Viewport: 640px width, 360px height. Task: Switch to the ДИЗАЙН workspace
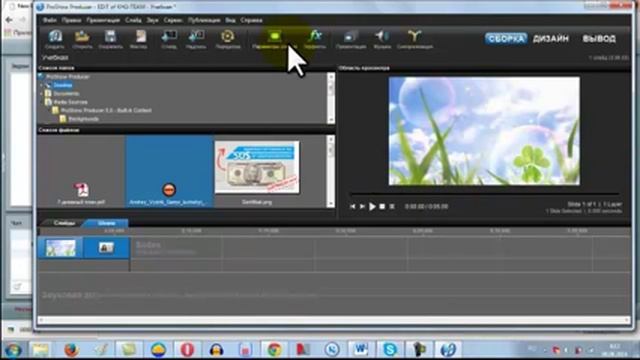551,38
